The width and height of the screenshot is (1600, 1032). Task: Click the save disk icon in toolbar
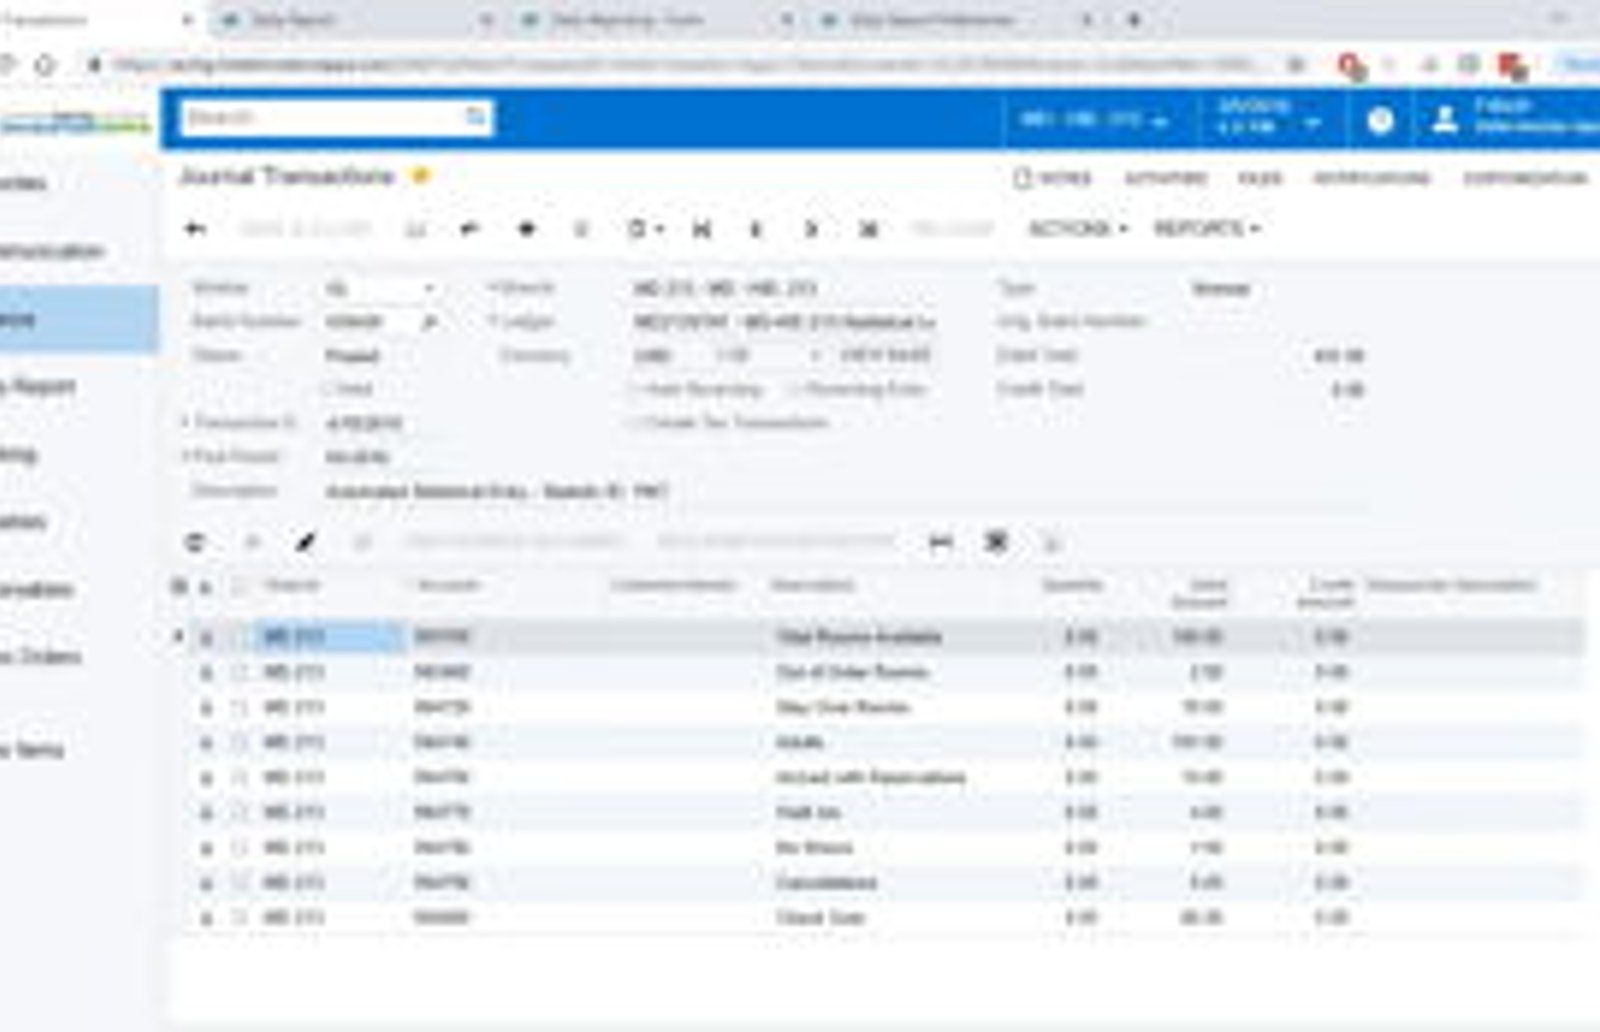415,229
